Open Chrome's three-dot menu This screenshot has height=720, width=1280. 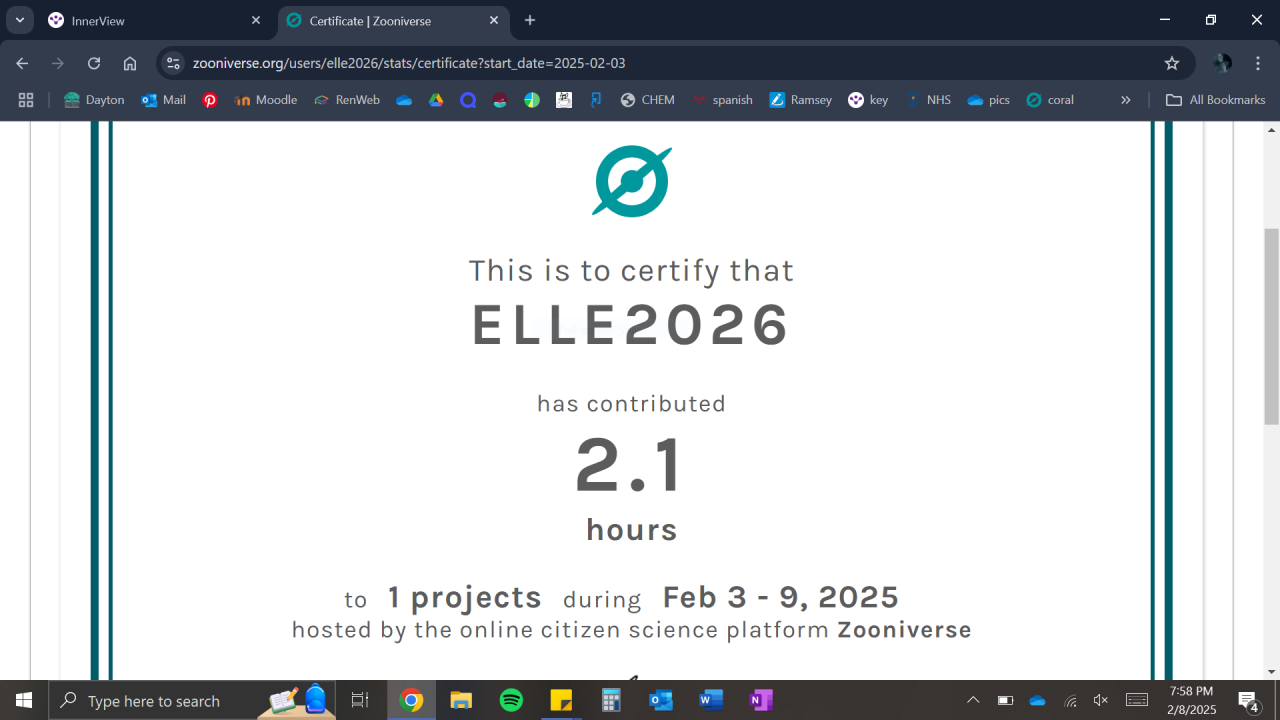coord(1258,63)
